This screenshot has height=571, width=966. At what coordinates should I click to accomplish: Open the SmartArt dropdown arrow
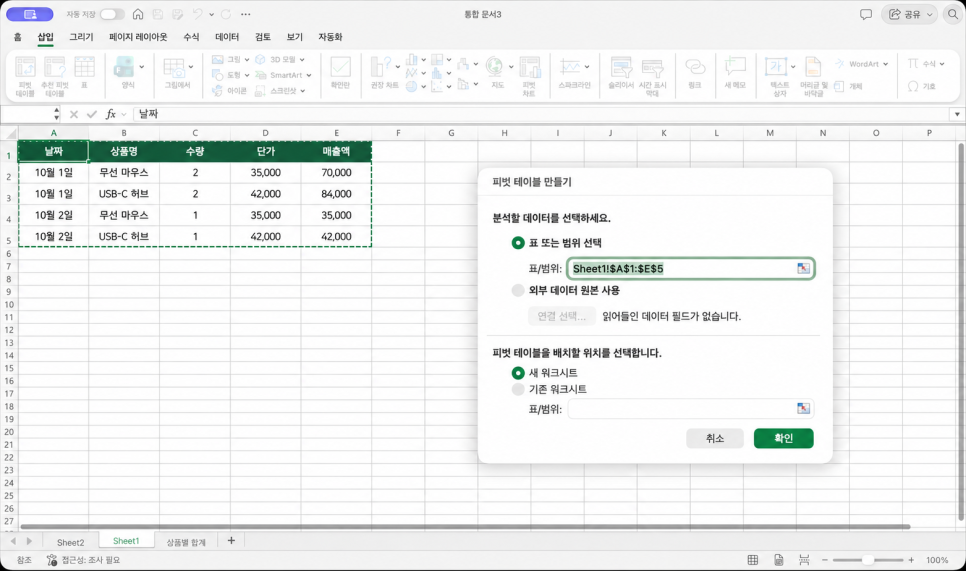click(309, 75)
